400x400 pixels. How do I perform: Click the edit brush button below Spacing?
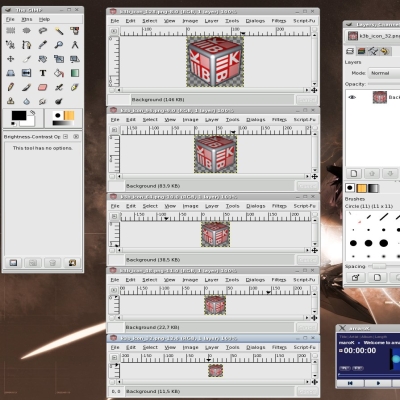point(355,277)
